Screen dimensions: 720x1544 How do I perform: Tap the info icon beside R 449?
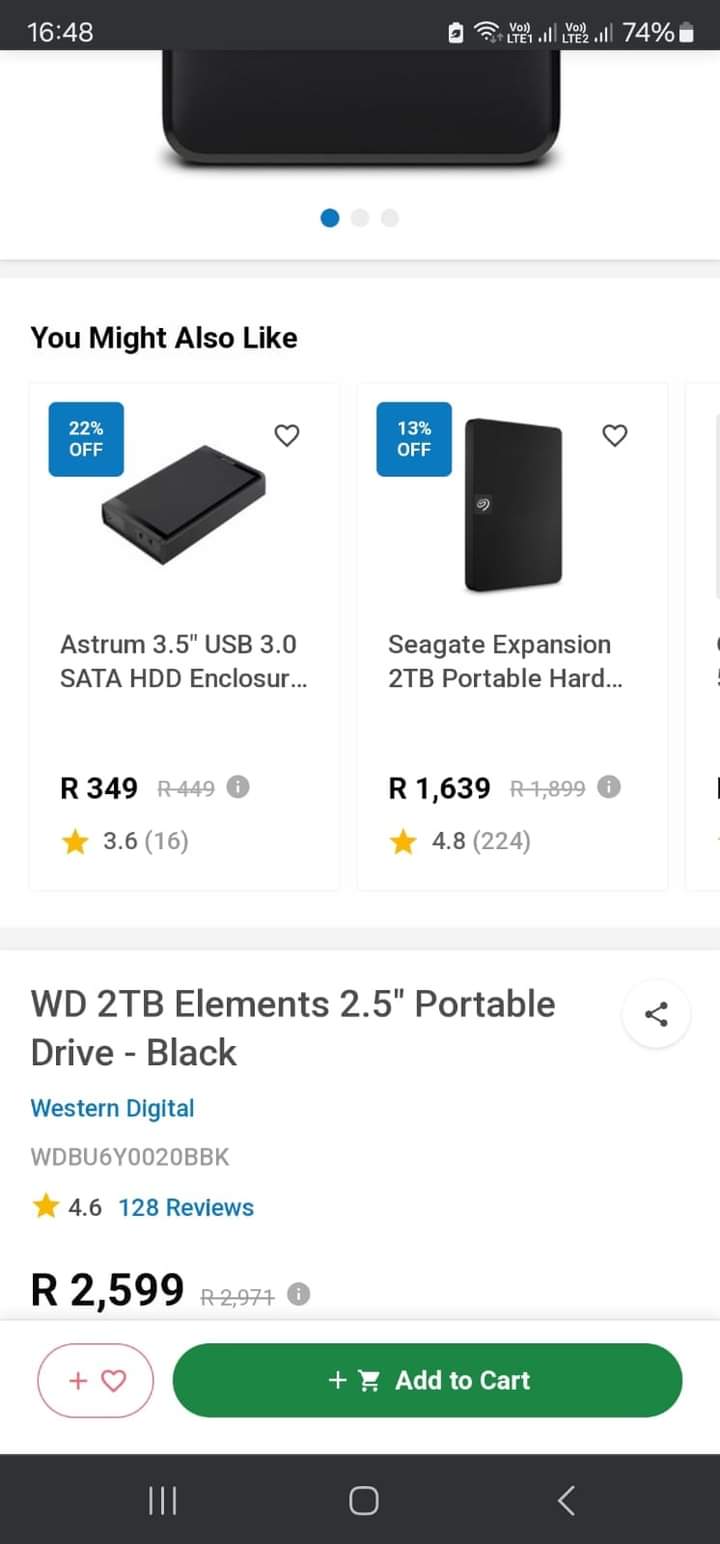(238, 787)
